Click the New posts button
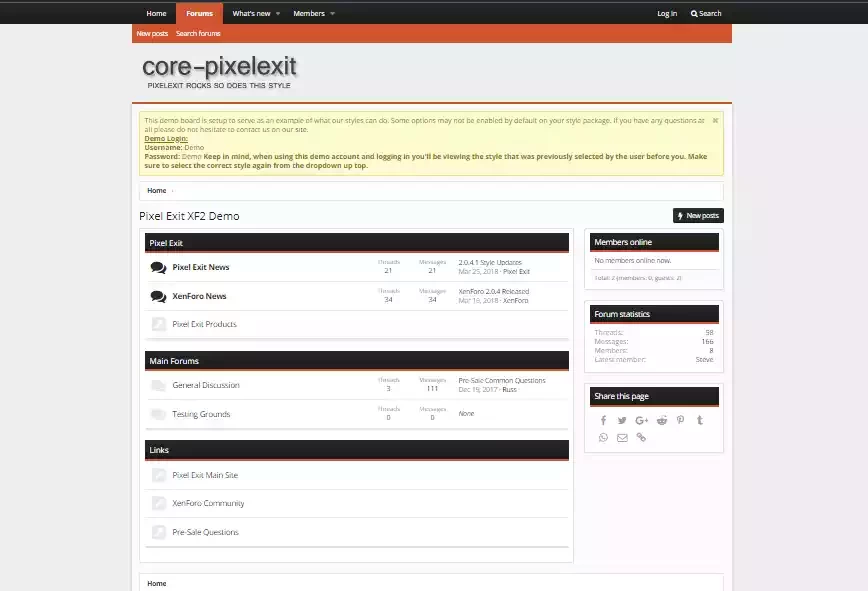Image resolution: width=868 pixels, height=591 pixels. coord(698,216)
